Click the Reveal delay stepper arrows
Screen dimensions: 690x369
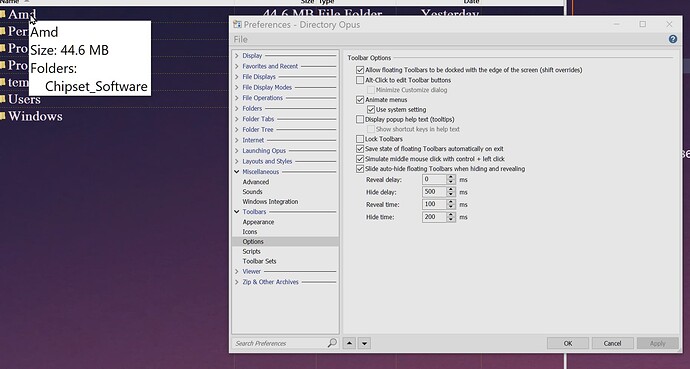point(451,179)
